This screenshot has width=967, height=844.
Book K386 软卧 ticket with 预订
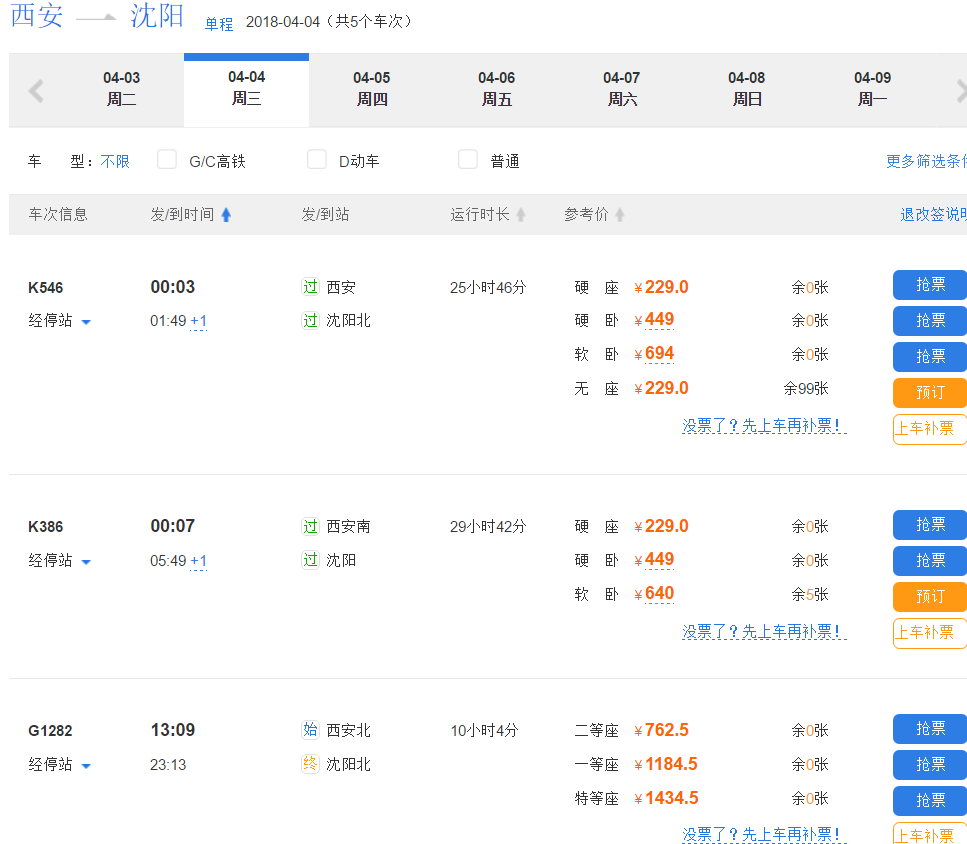point(930,597)
